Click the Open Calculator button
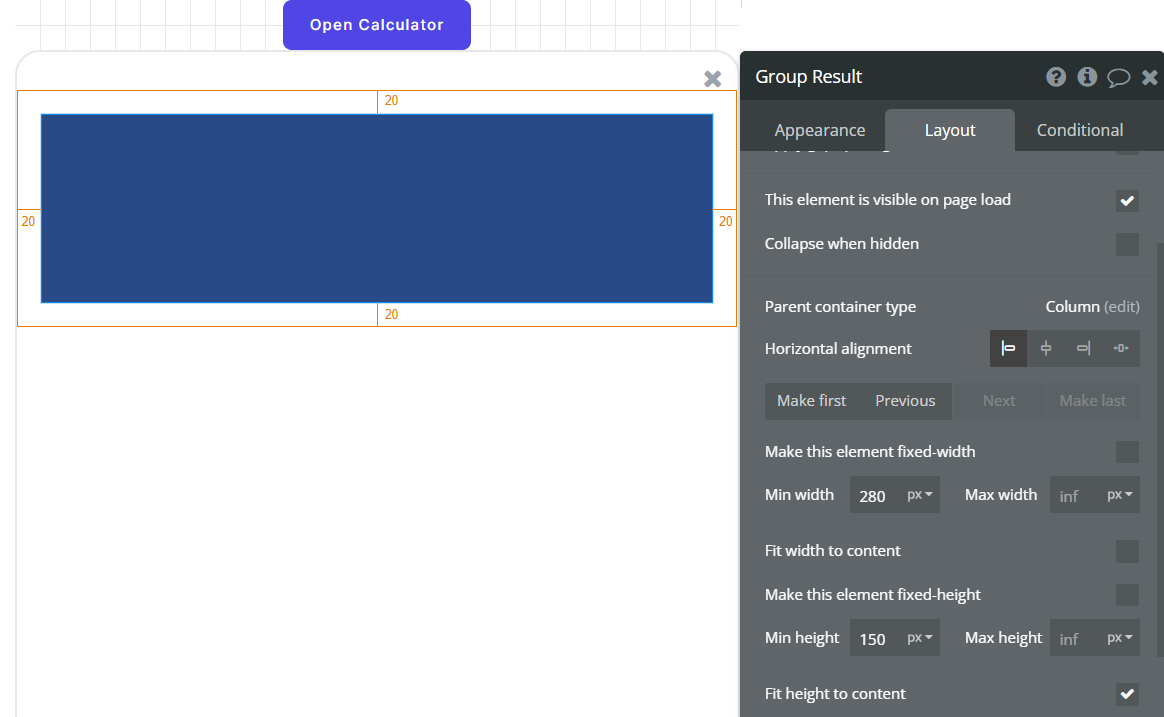The height and width of the screenshot is (717, 1164). (x=377, y=25)
